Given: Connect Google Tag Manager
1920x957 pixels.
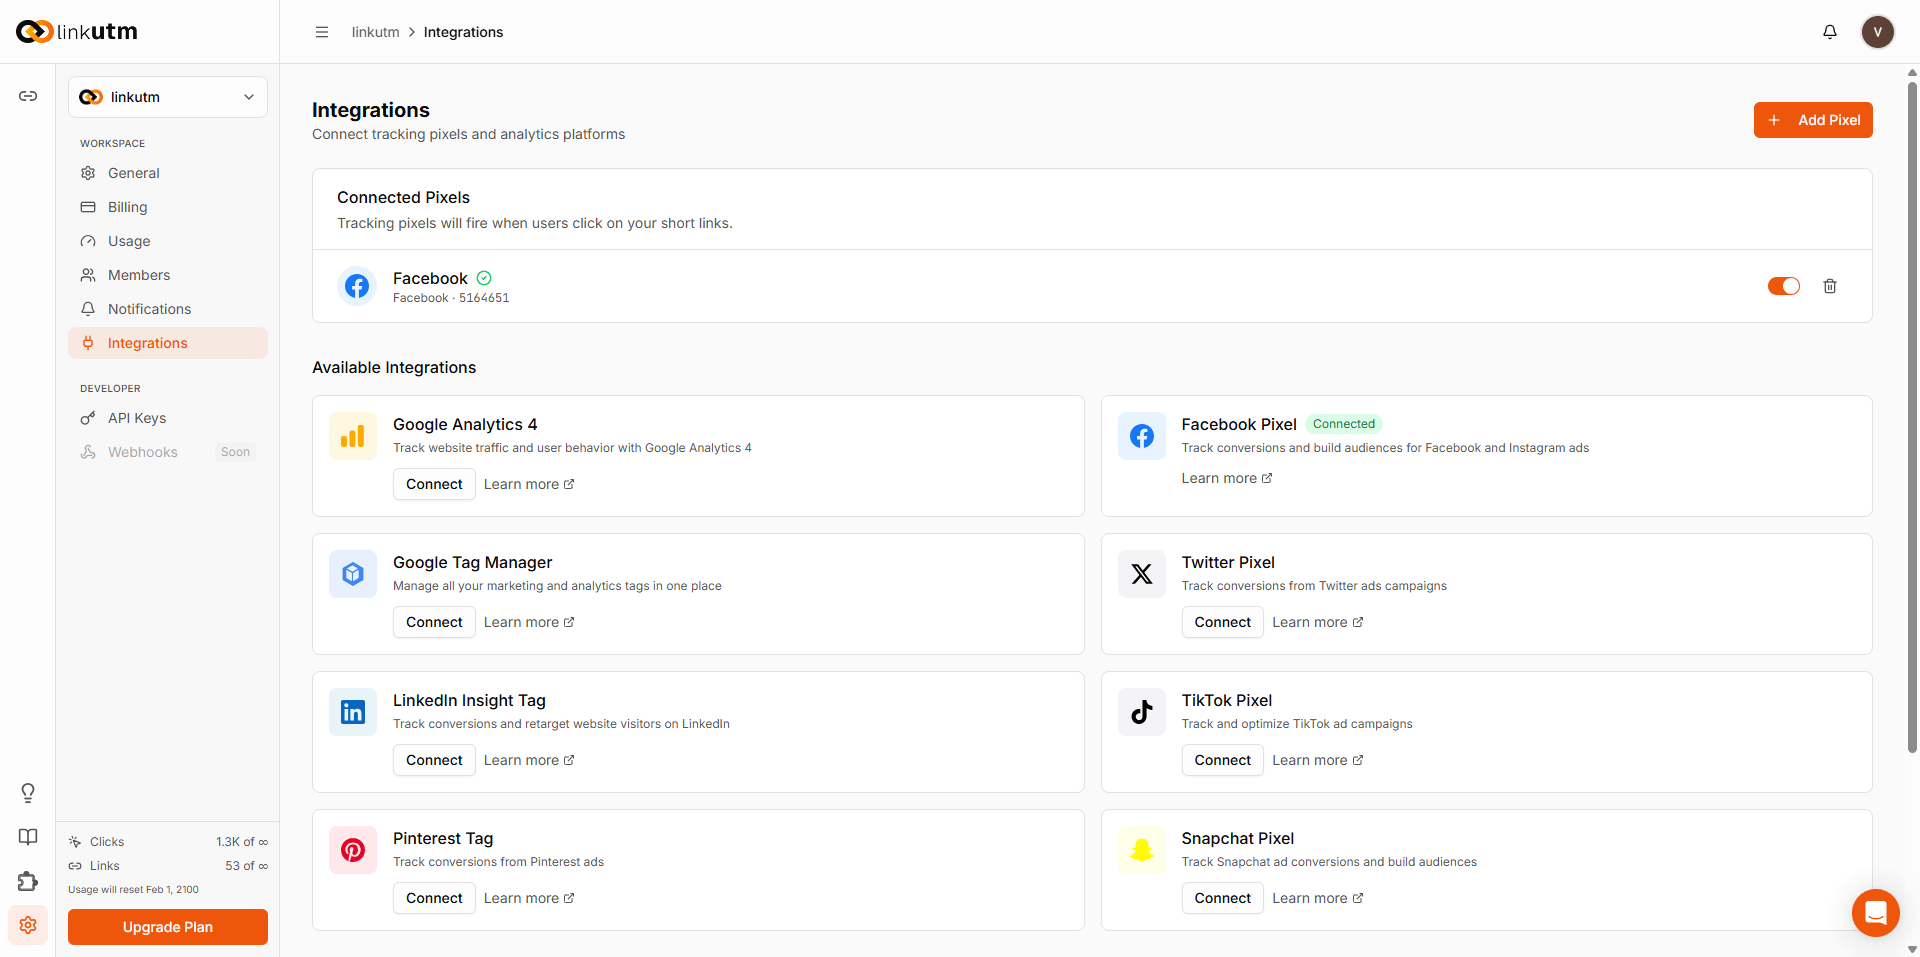Looking at the screenshot, I should pyautogui.click(x=434, y=622).
